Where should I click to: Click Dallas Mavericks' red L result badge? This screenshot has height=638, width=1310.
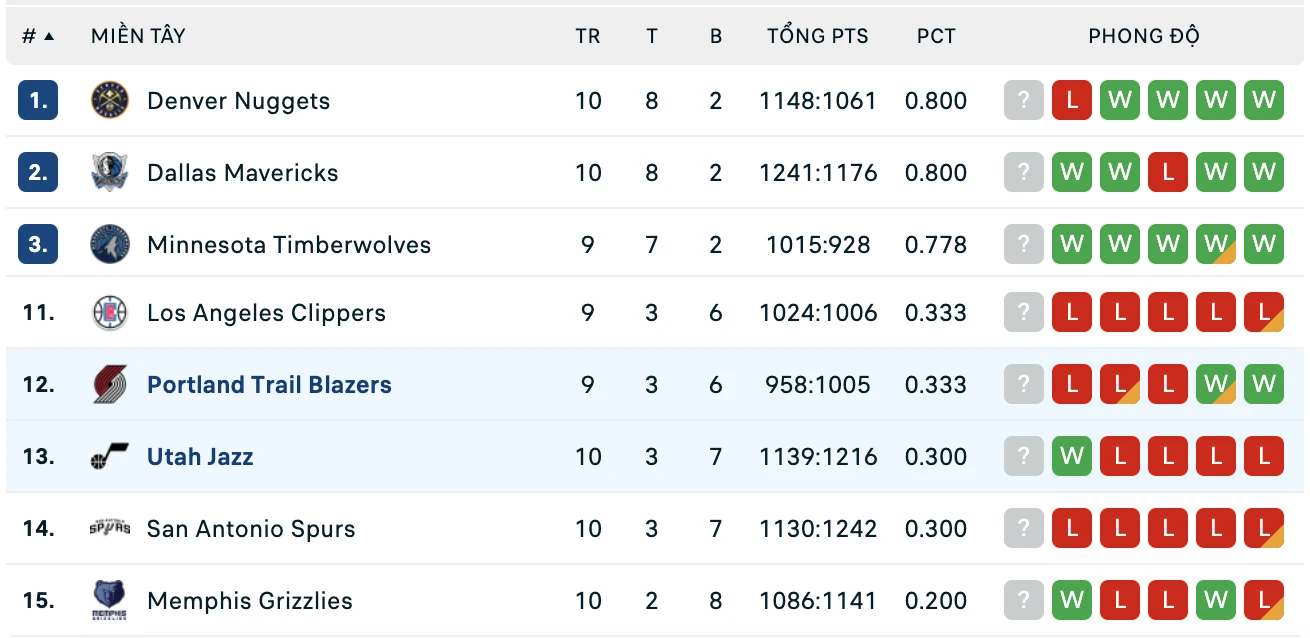coord(1168,173)
